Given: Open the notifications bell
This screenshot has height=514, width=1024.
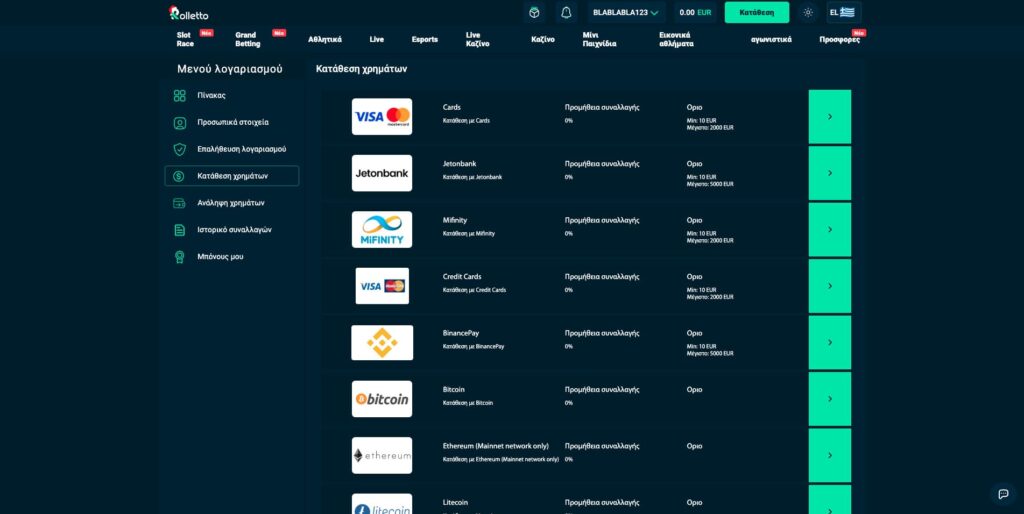Looking at the screenshot, I should coord(566,12).
